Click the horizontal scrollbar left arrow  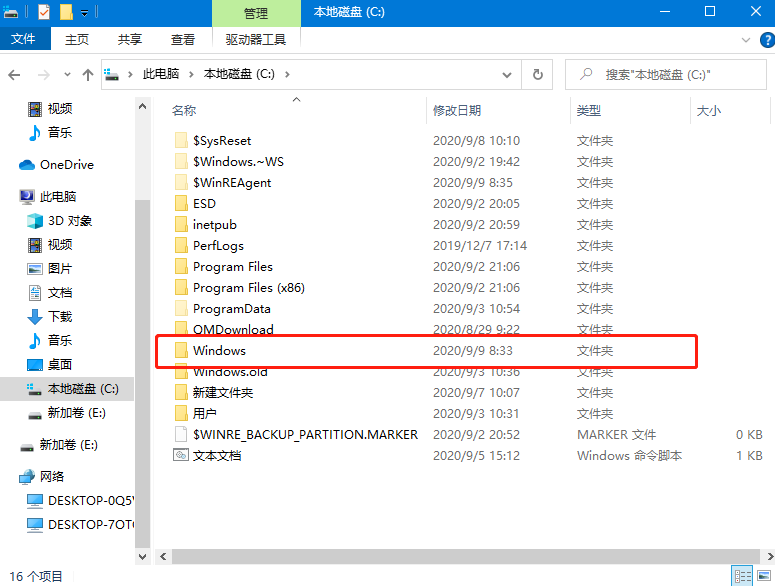point(163,557)
